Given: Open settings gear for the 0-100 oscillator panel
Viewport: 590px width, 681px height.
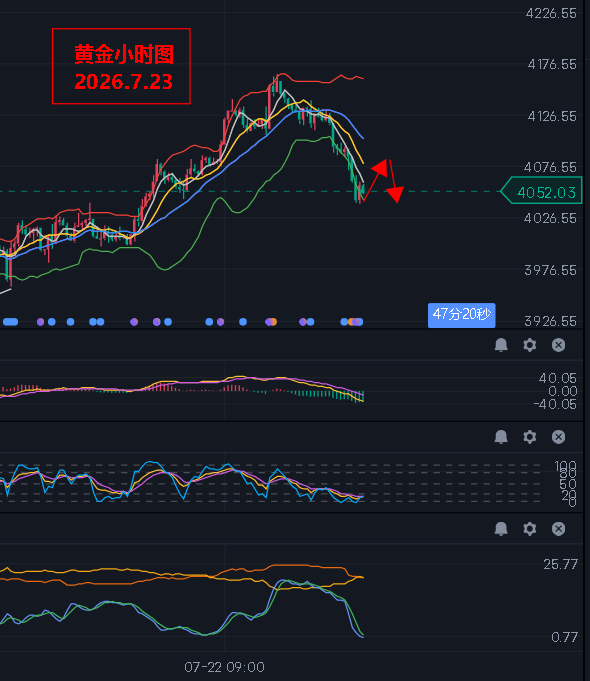Looking at the screenshot, I should coord(530,436).
